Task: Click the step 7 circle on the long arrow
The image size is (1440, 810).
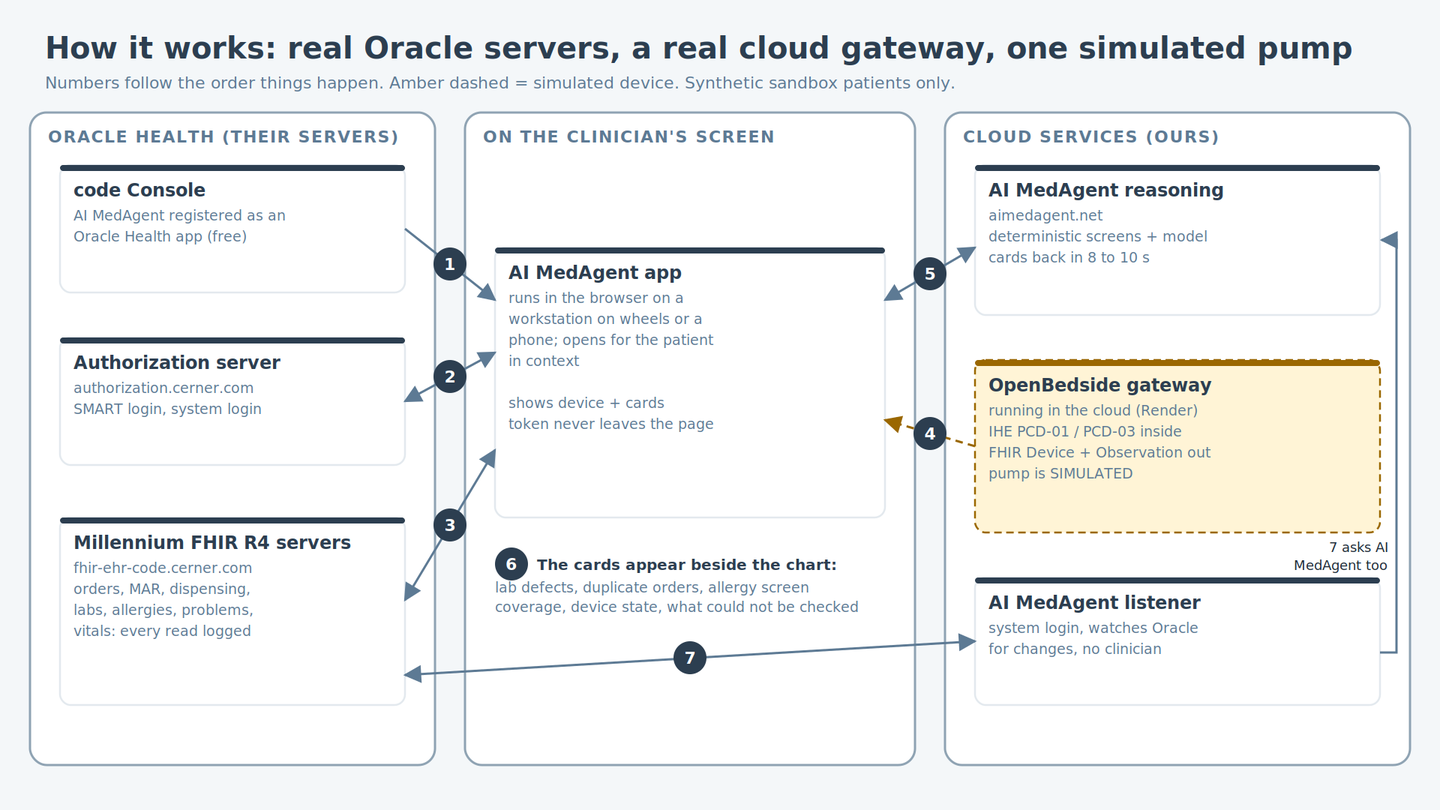Action: (x=690, y=658)
